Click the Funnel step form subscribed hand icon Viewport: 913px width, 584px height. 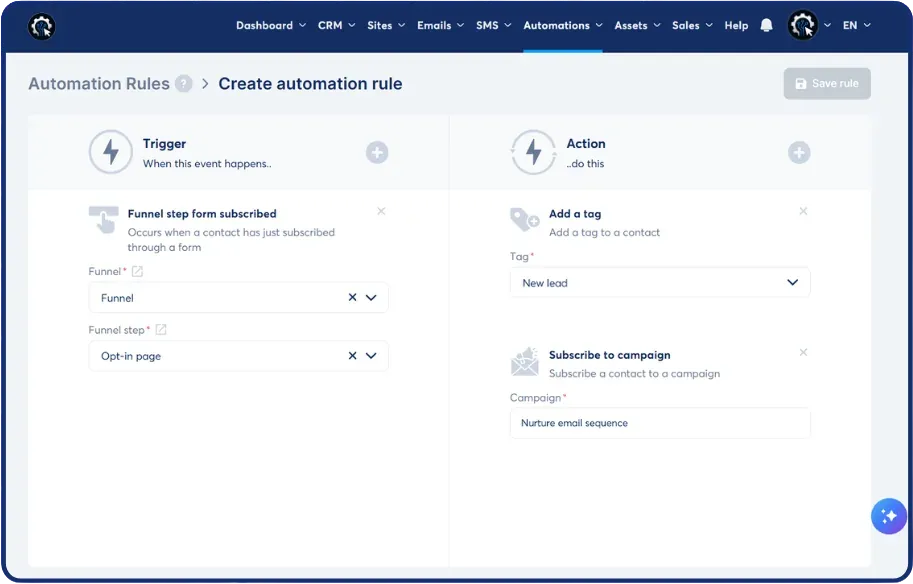pos(104,220)
